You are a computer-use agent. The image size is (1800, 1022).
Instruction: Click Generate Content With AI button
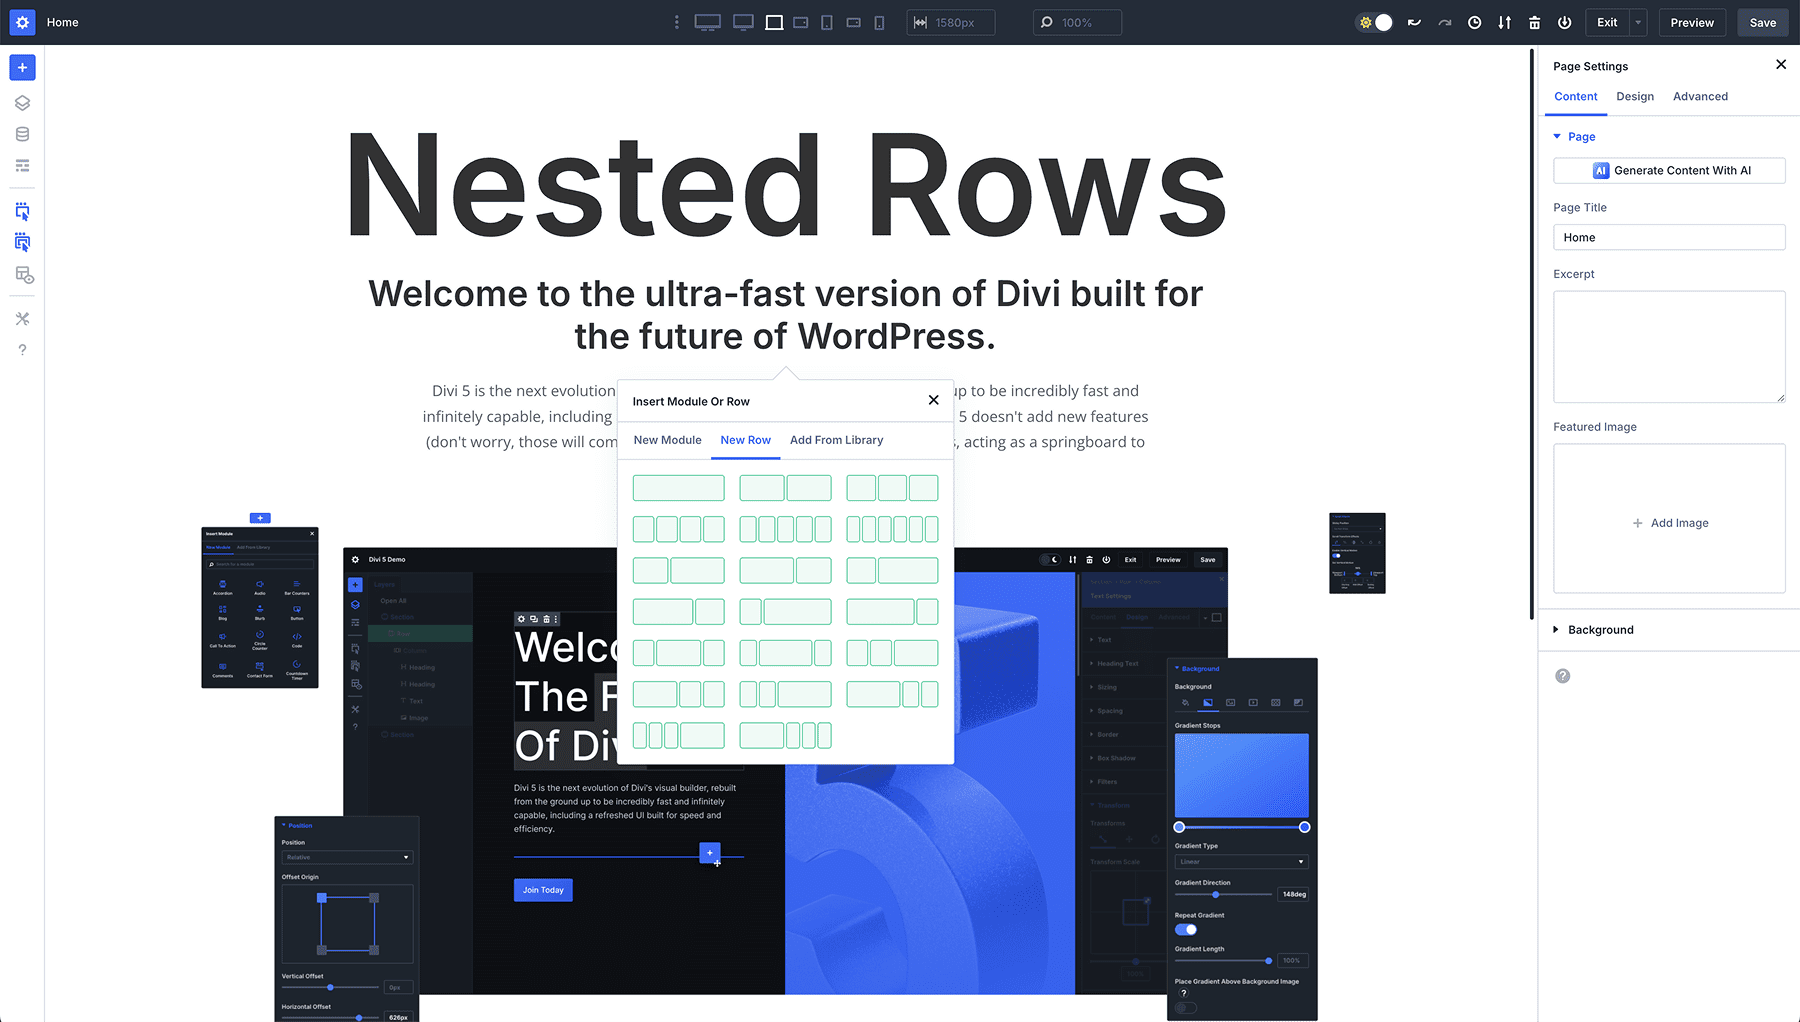click(1669, 171)
